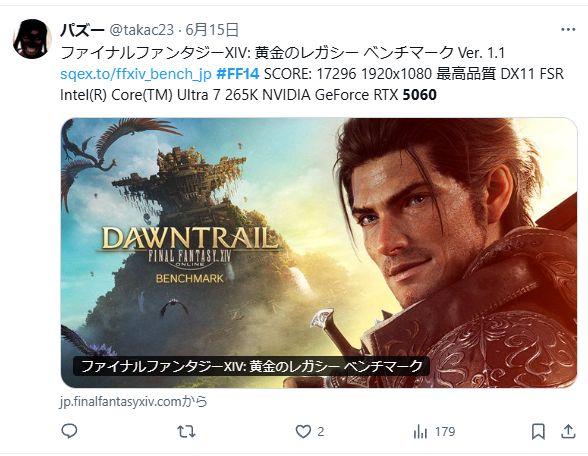This screenshot has height=456, width=588.
Task: Click the share upload arrow icon
Action: point(568,431)
